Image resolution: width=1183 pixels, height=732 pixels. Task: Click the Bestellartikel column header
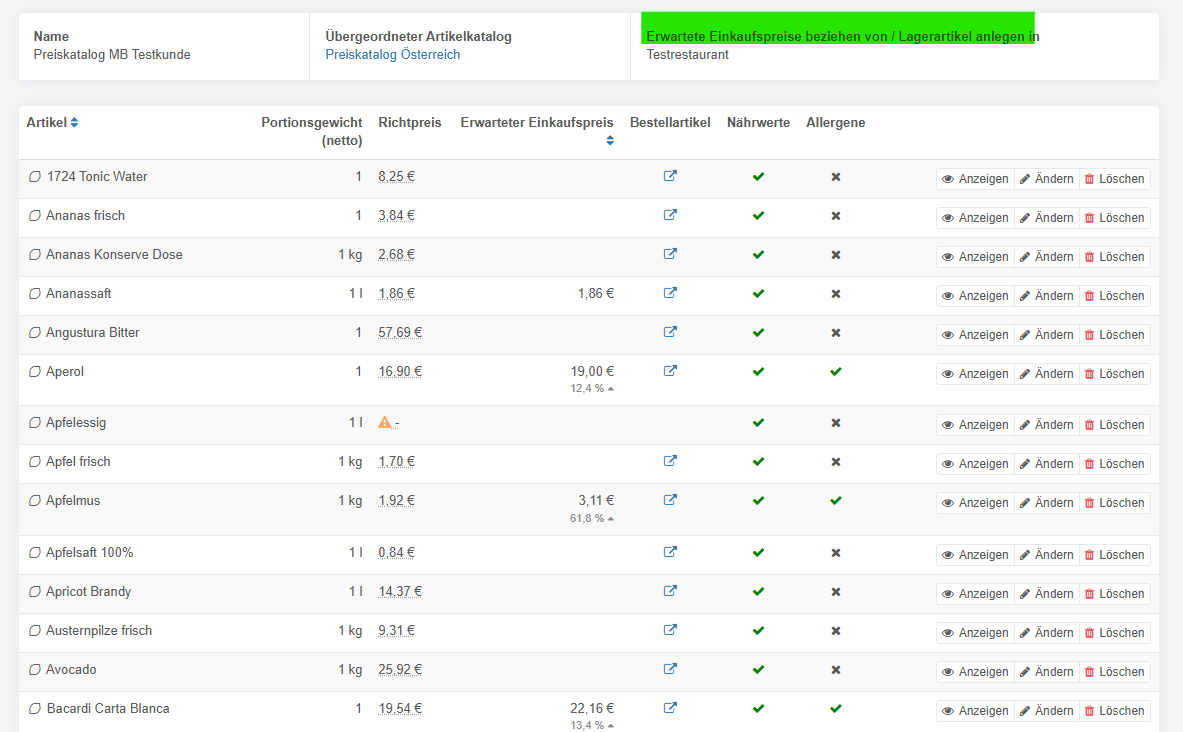click(x=670, y=122)
